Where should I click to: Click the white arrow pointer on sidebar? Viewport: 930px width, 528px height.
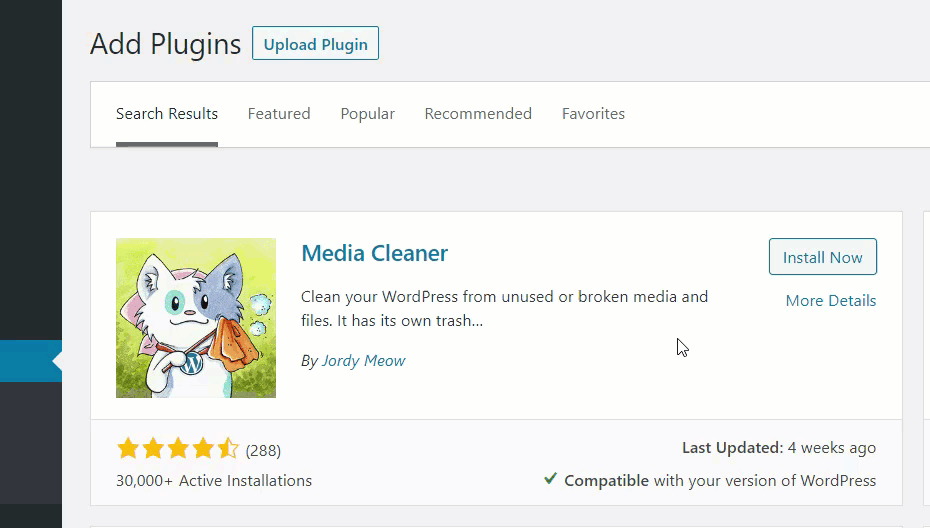coord(58,361)
